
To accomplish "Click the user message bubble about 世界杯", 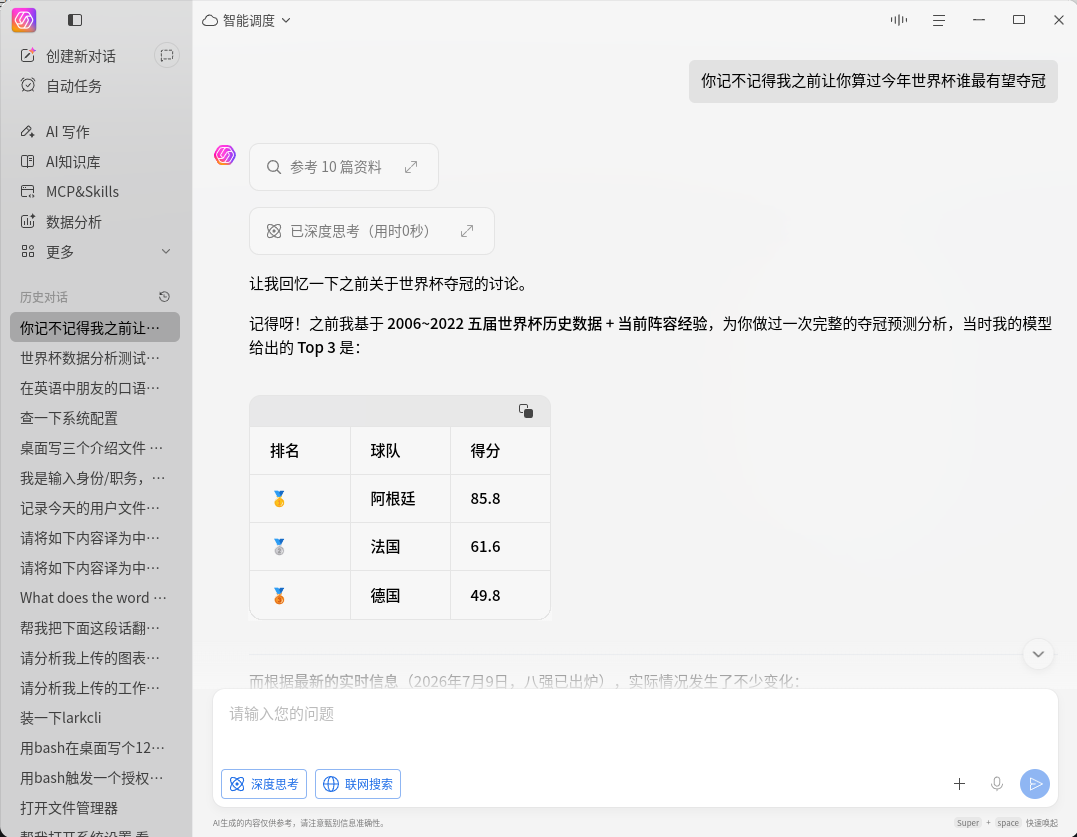I will click(873, 81).
